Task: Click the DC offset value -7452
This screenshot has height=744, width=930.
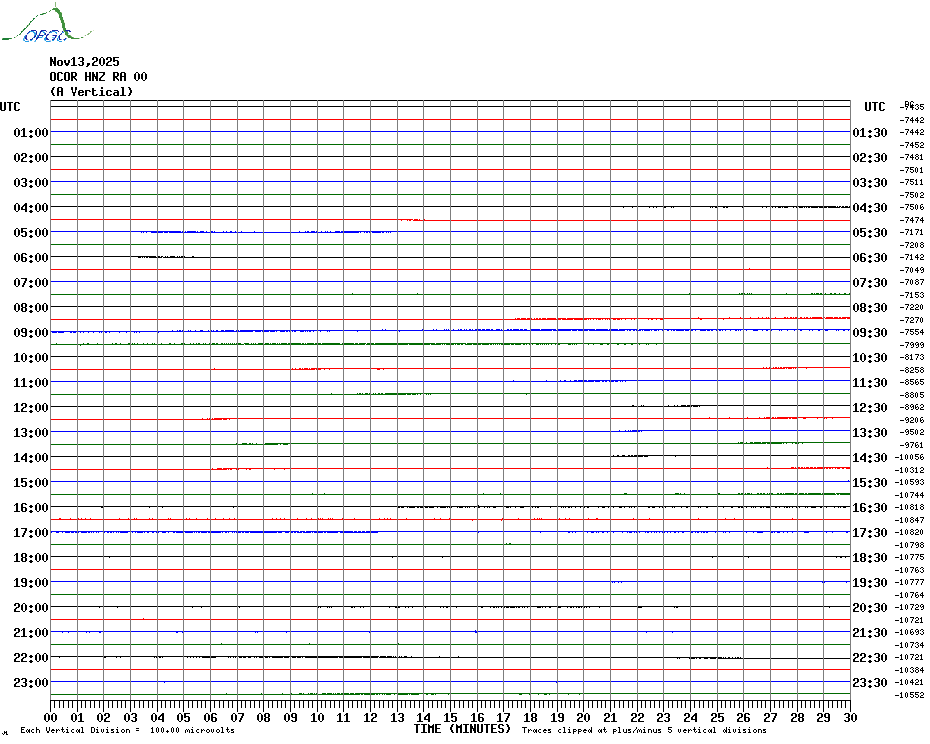Action: (x=912, y=145)
